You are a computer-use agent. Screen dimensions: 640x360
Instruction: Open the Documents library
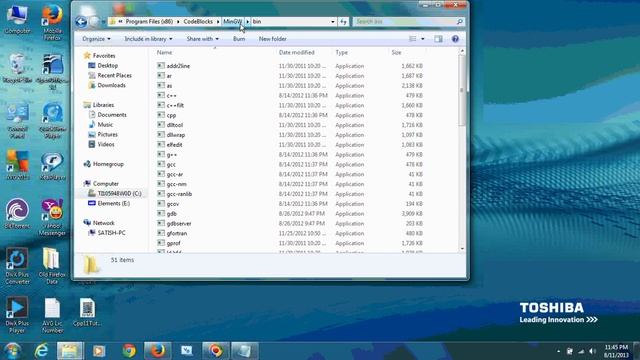(112, 115)
